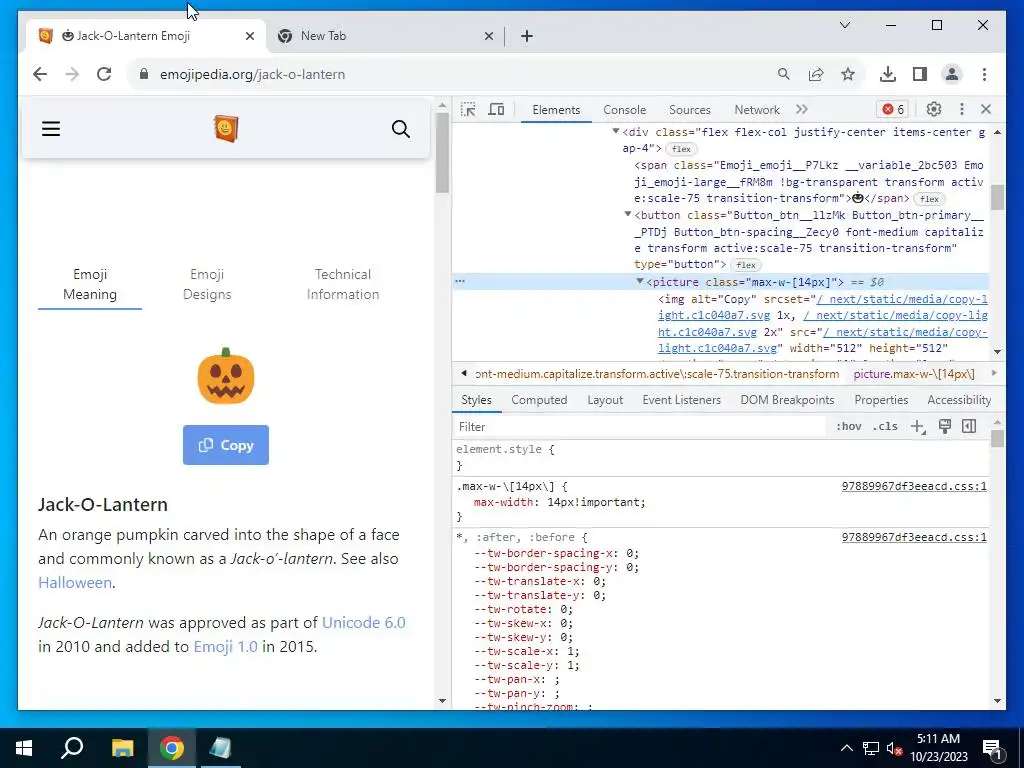1024x768 pixels.
Task: Open the Layout tab
Action: point(605,400)
